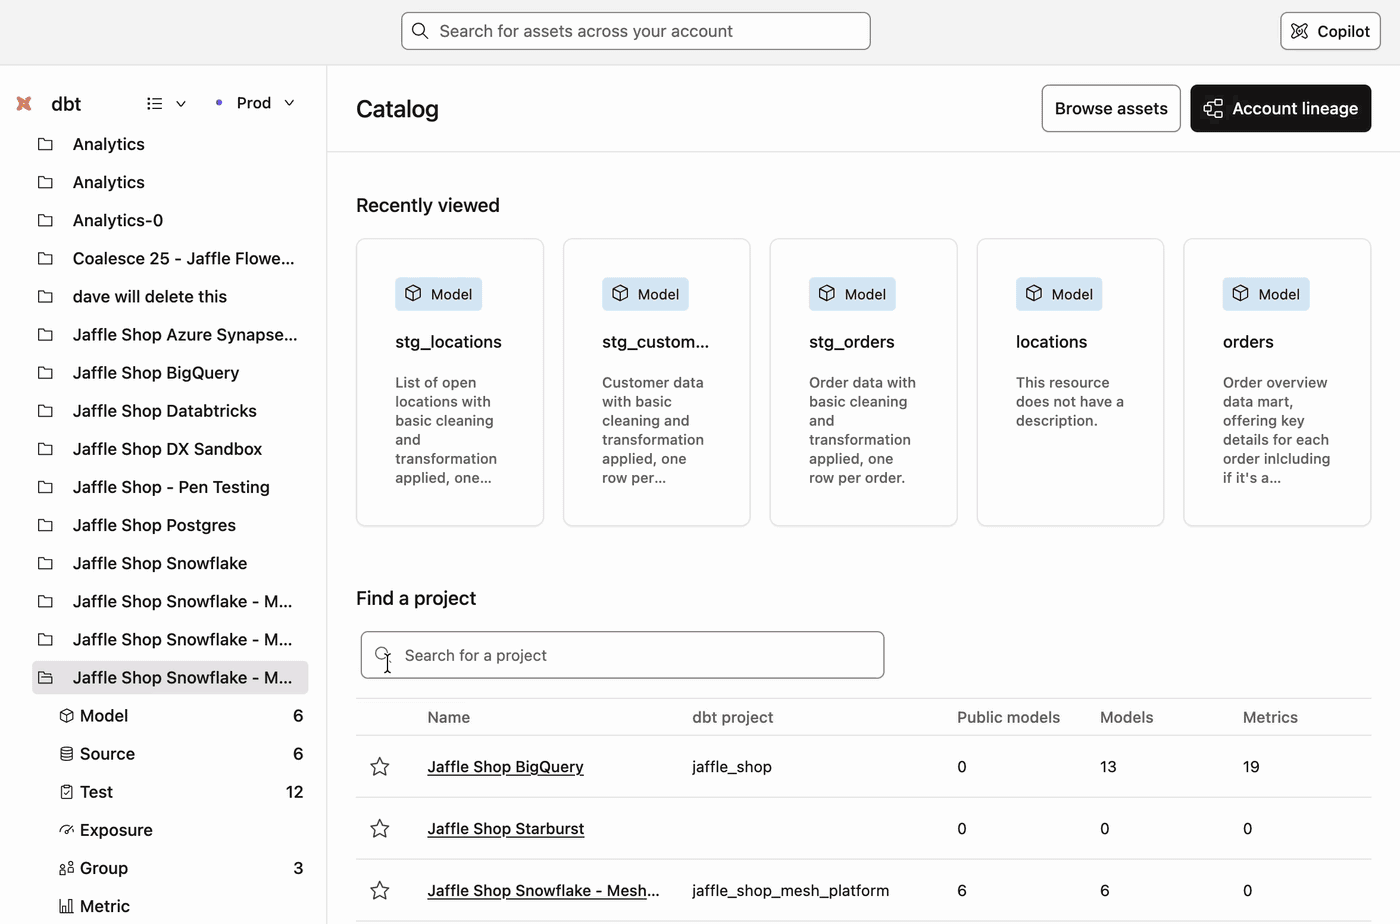
Task: Star the Jaffle Shop Starburst project
Action: pyautogui.click(x=380, y=829)
